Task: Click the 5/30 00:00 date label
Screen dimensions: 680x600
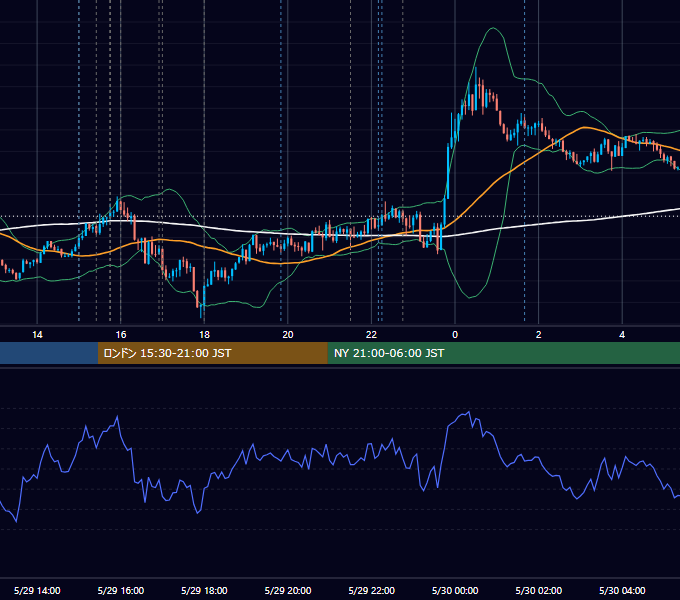Action: click(x=455, y=590)
